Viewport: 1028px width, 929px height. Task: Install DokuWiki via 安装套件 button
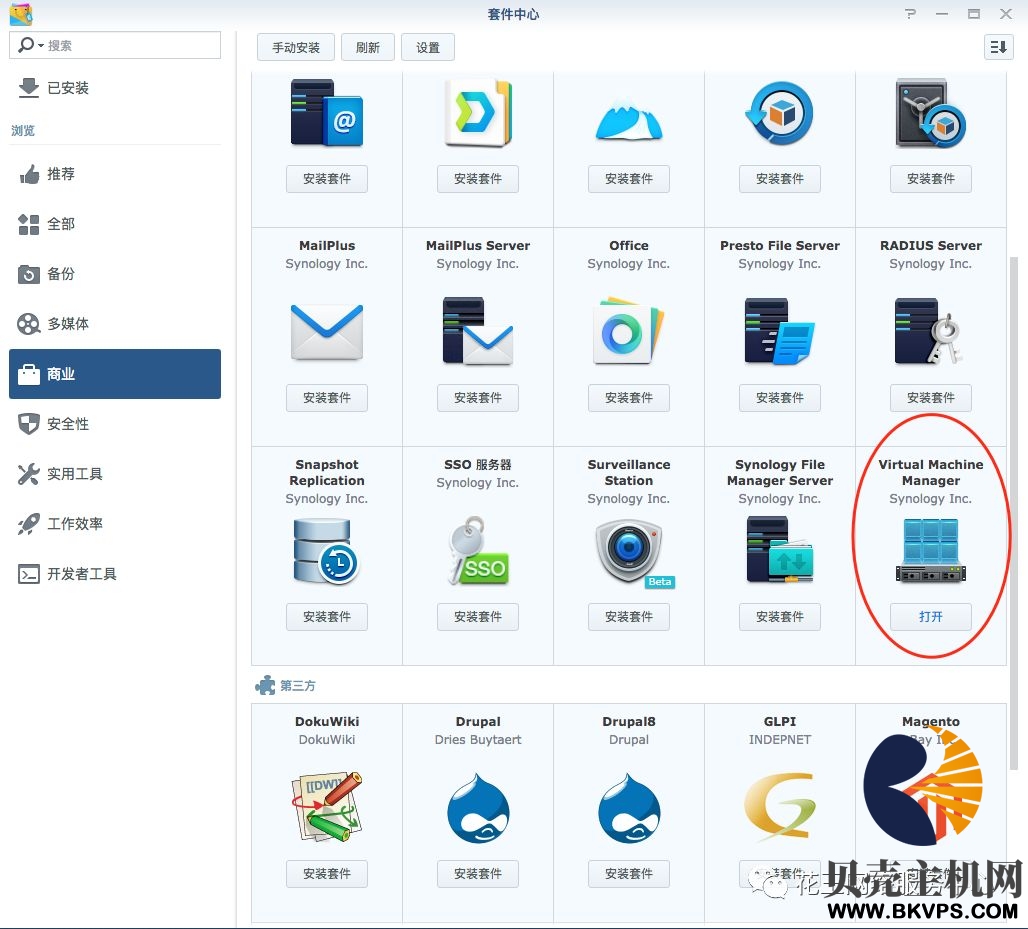click(x=326, y=874)
